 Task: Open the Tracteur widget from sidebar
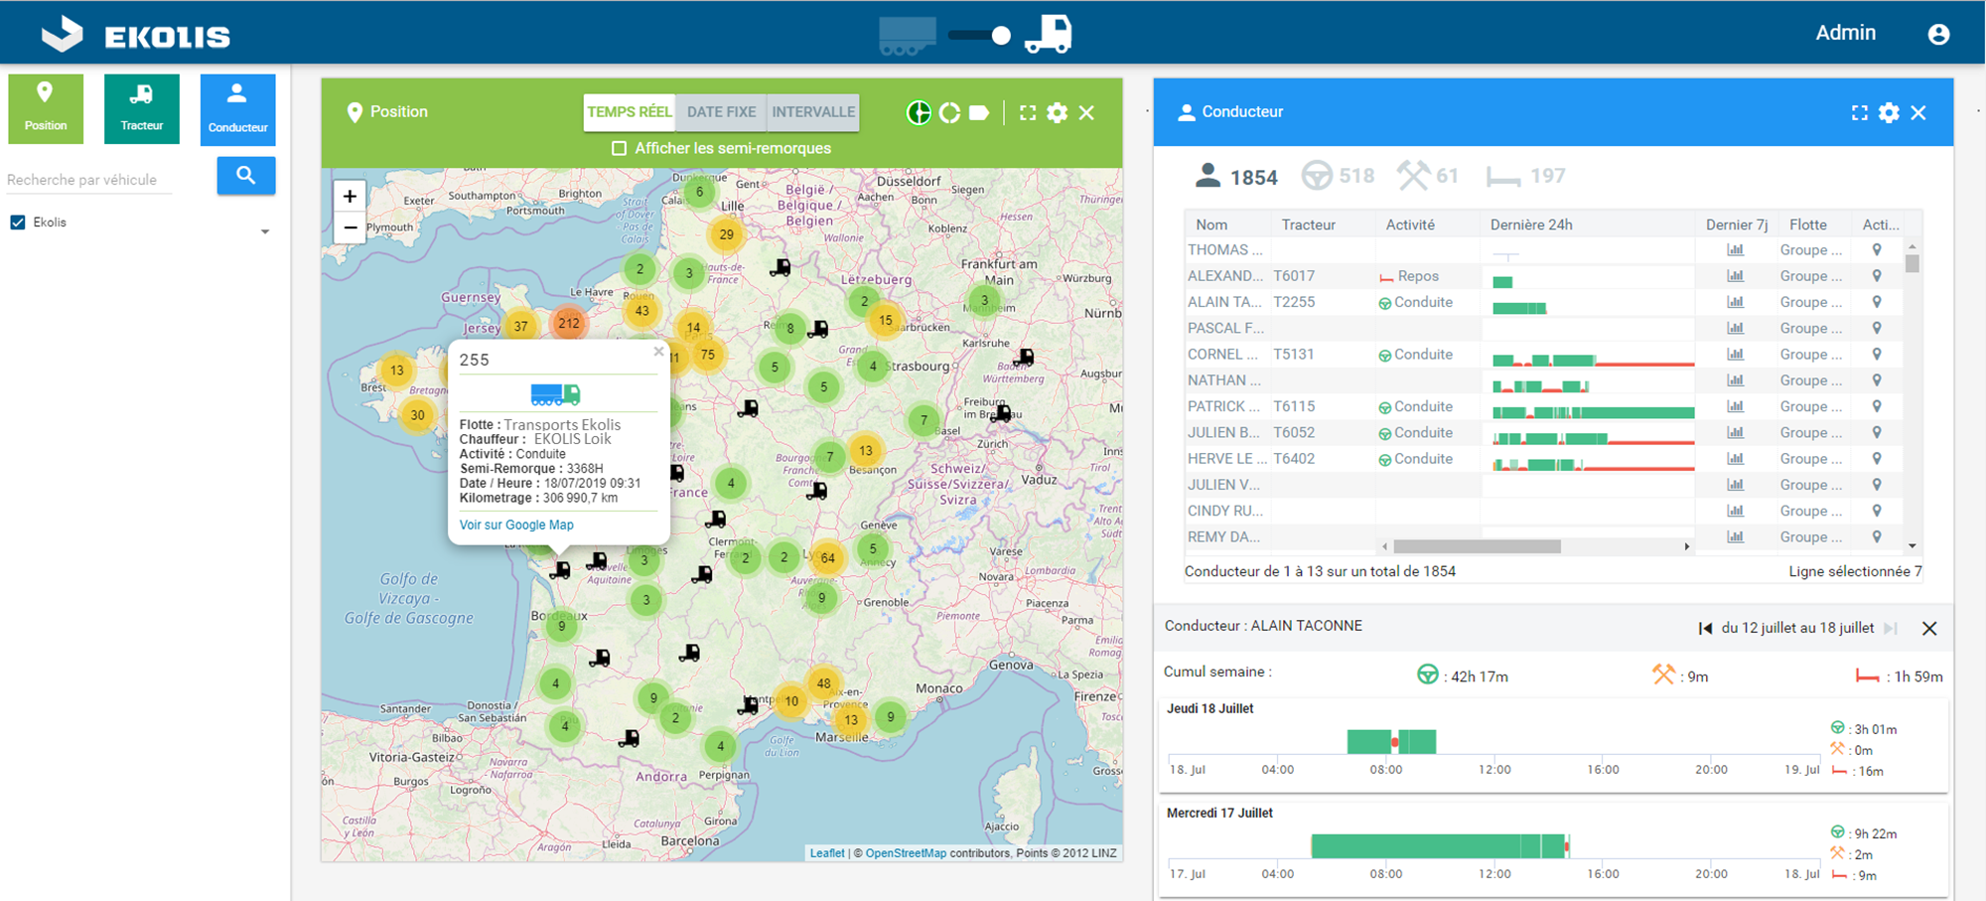(141, 108)
